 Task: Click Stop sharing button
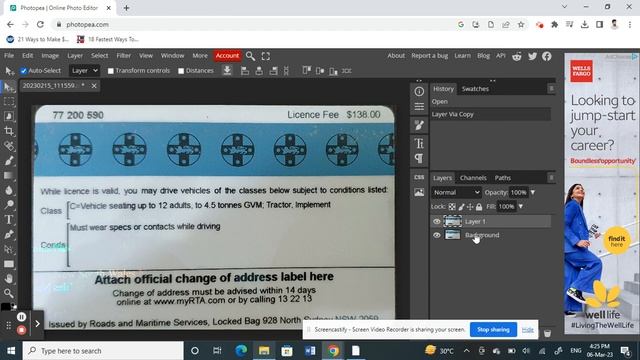tap(493, 329)
